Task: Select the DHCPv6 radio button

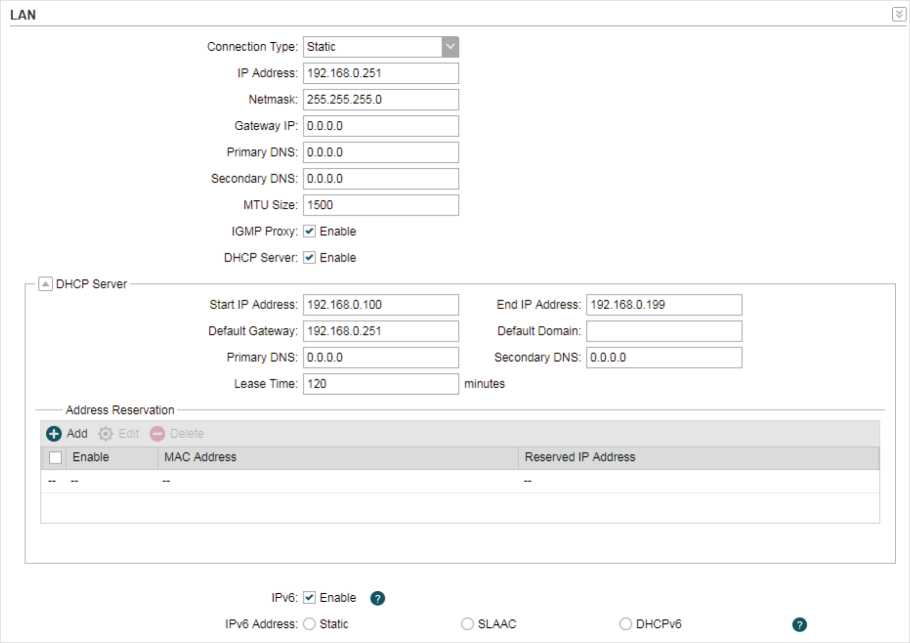Action: pos(626,624)
